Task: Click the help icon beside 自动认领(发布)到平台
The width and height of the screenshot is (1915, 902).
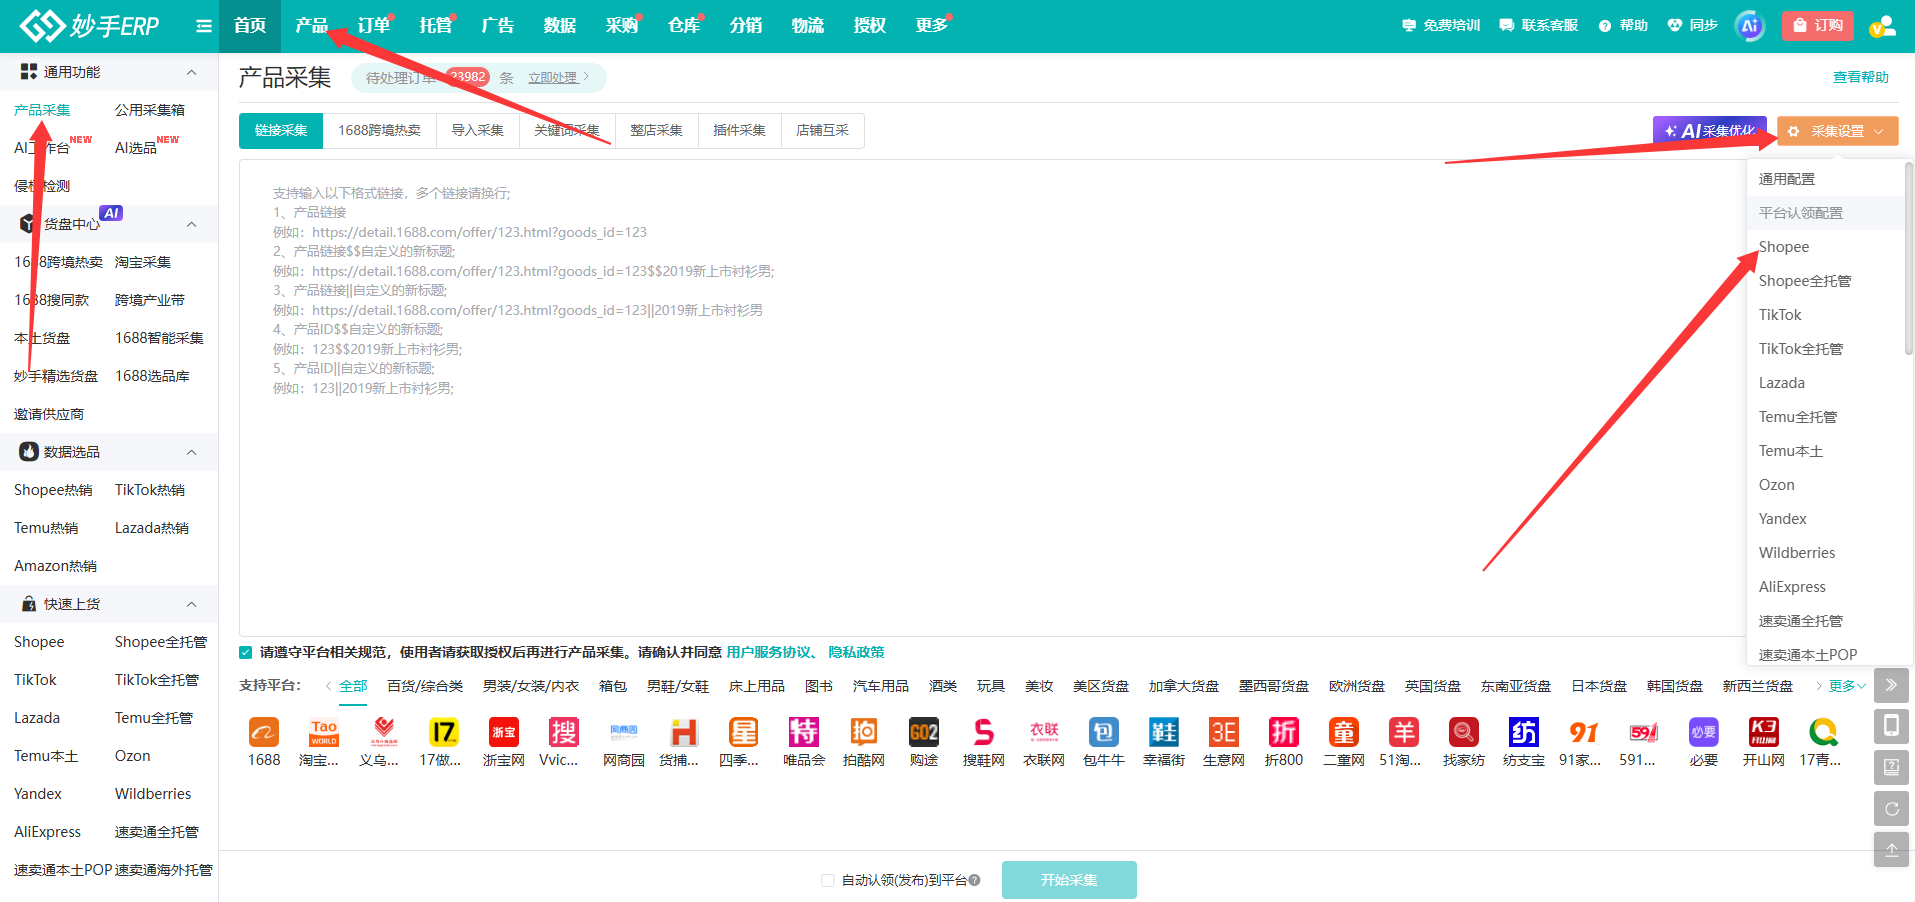Action: 974,880
